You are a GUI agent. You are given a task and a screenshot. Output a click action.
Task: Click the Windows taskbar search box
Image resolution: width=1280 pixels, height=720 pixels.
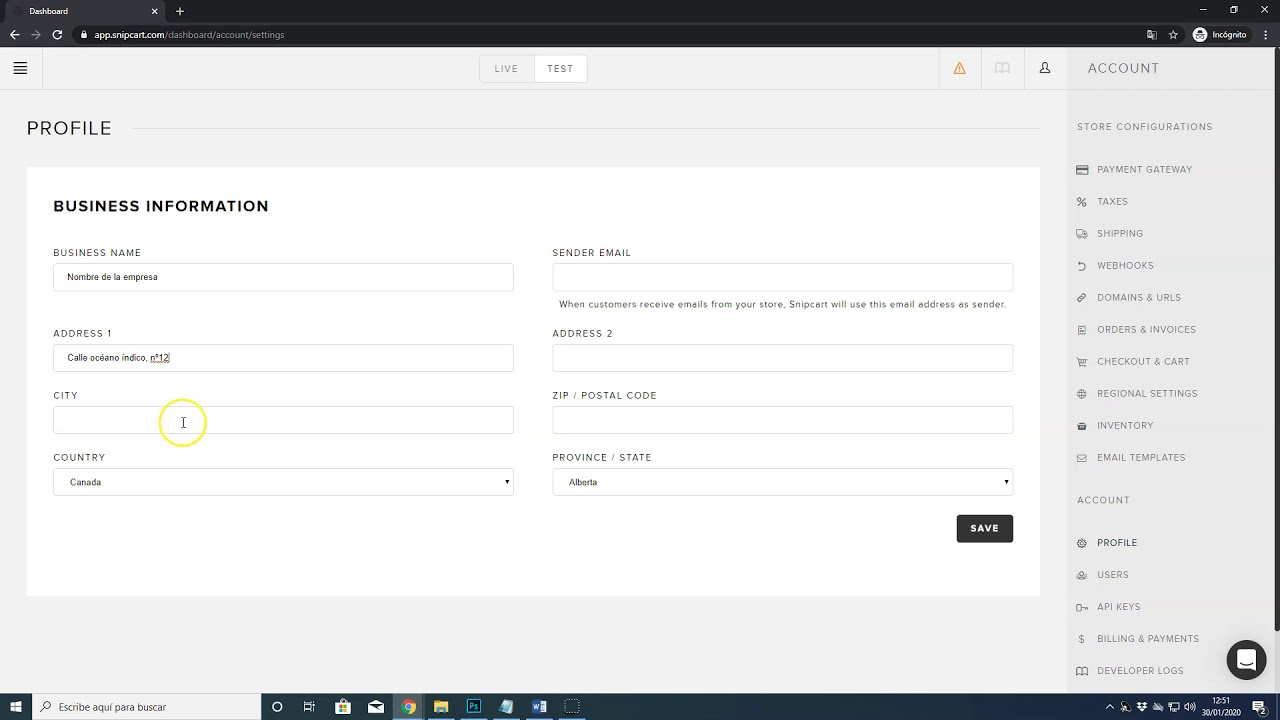tap(146, 707)
